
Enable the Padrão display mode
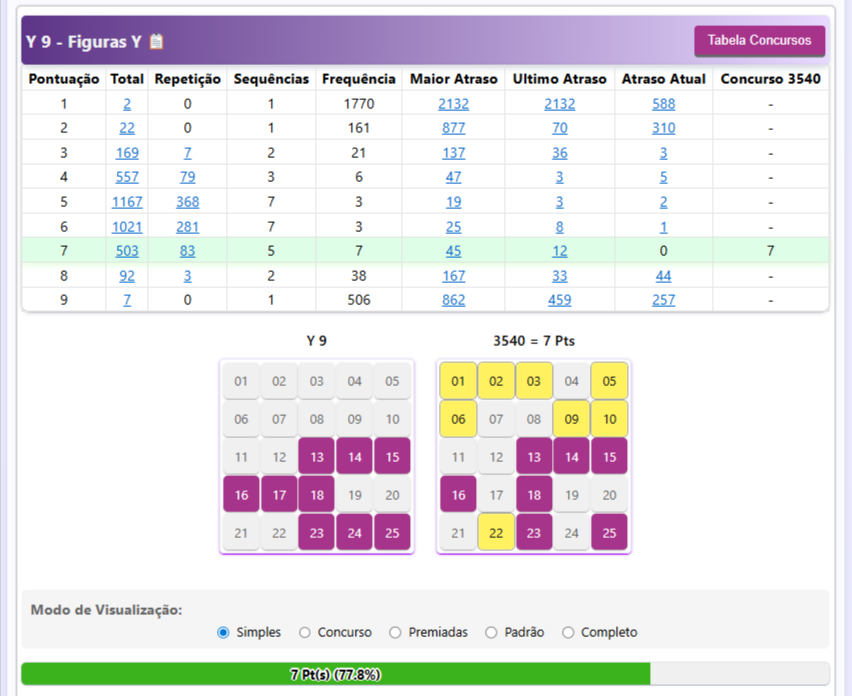[x=491, y=632]
